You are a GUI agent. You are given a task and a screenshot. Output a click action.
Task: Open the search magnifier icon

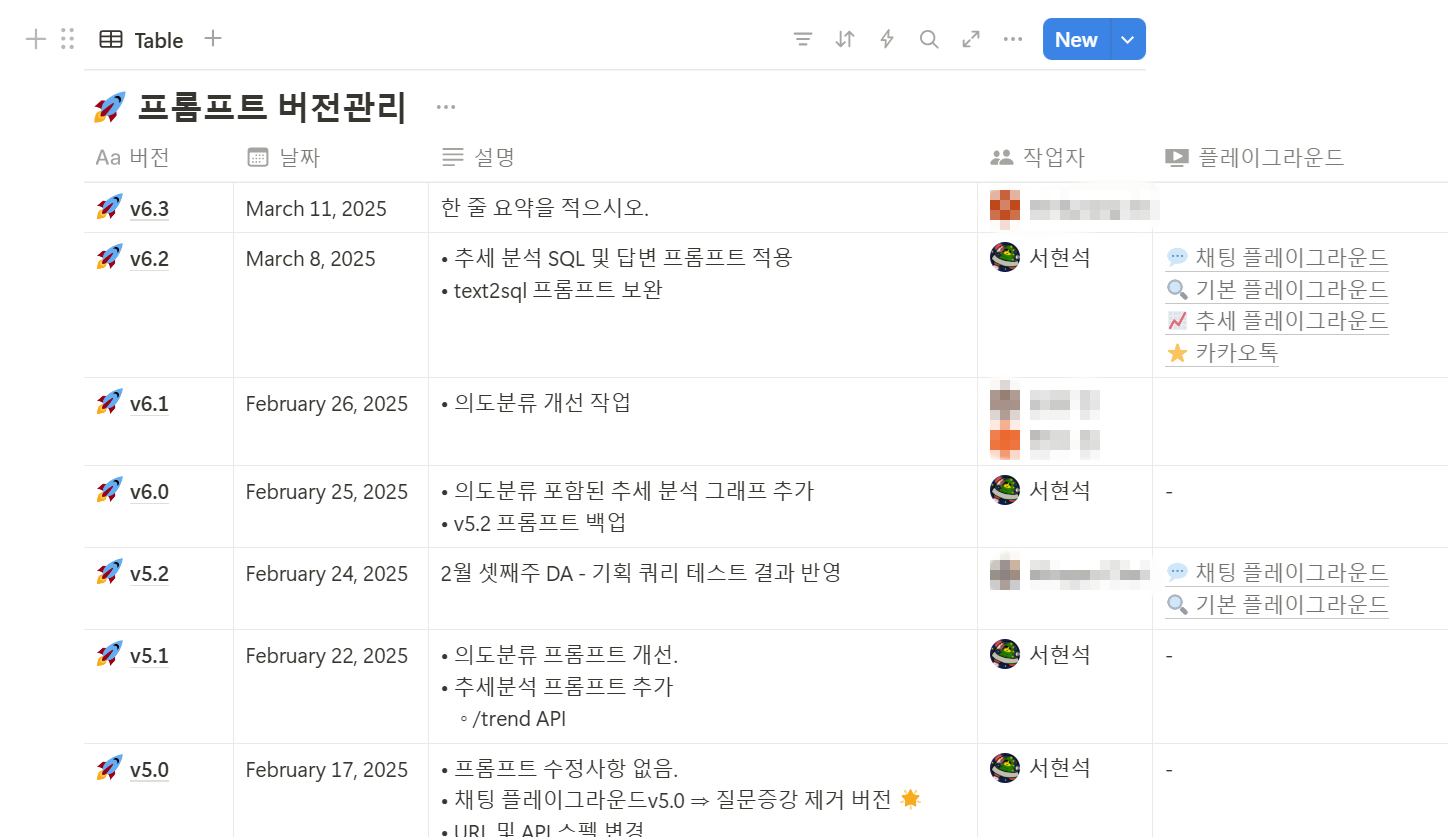929,40
